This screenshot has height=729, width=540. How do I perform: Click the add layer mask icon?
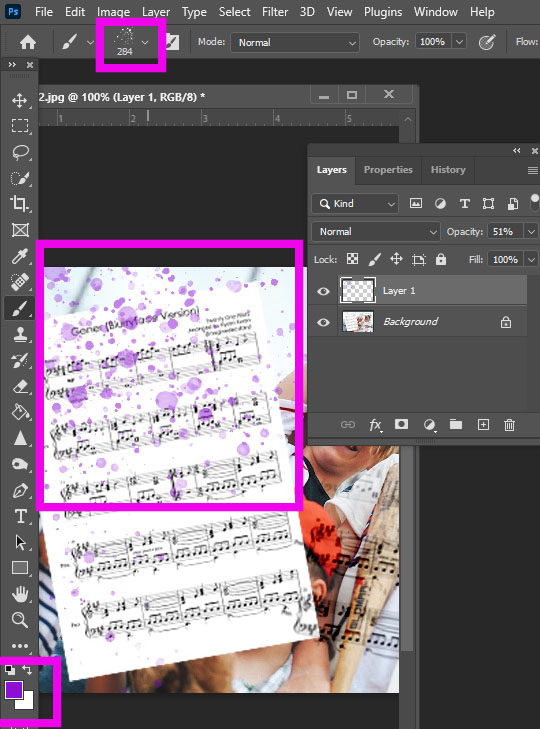click(401, 424)
